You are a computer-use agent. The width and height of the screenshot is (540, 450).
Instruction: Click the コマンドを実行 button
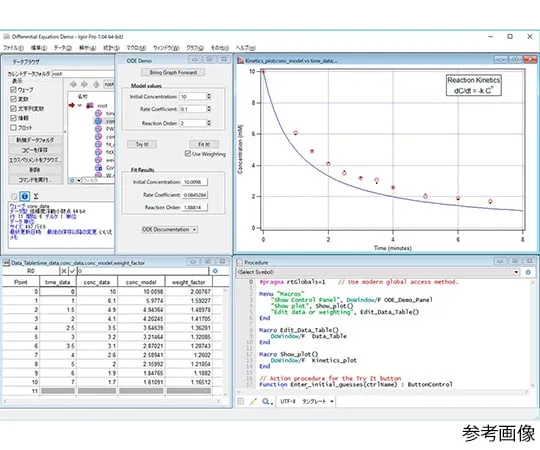point(35,180)
